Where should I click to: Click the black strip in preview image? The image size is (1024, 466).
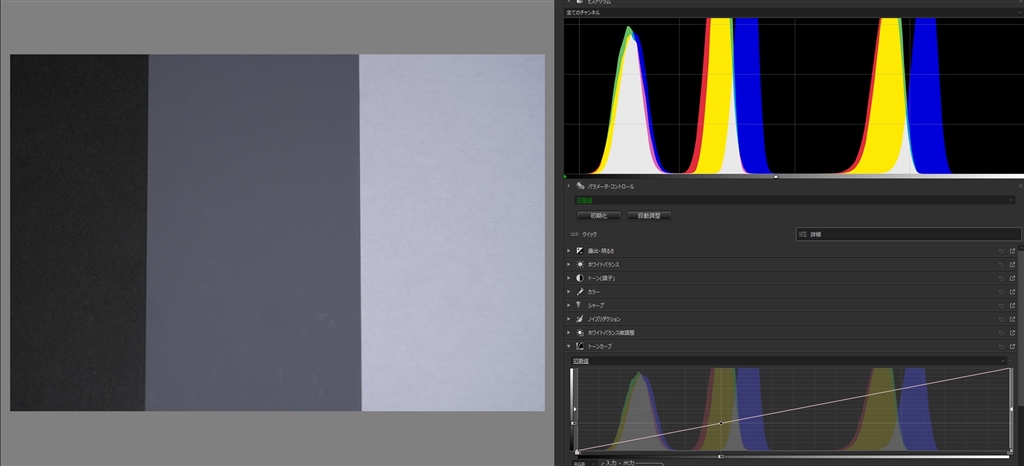pyautogui.click(x=78, y=232)
